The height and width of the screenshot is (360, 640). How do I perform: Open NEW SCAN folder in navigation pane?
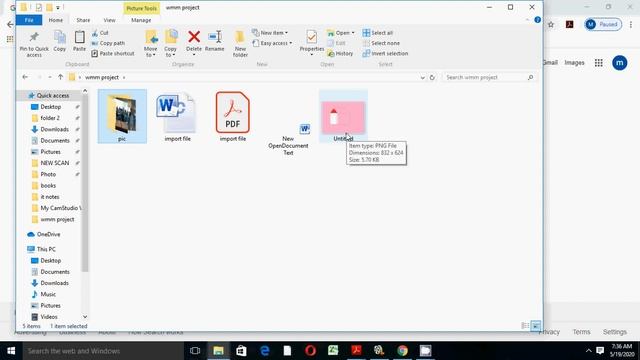click(55, 163)
